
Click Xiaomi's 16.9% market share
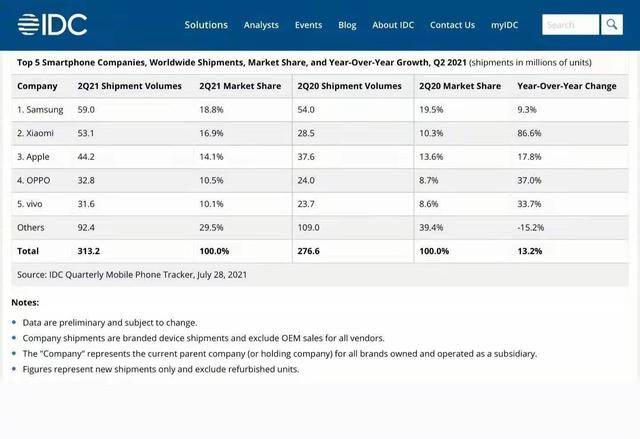point(211,133)
